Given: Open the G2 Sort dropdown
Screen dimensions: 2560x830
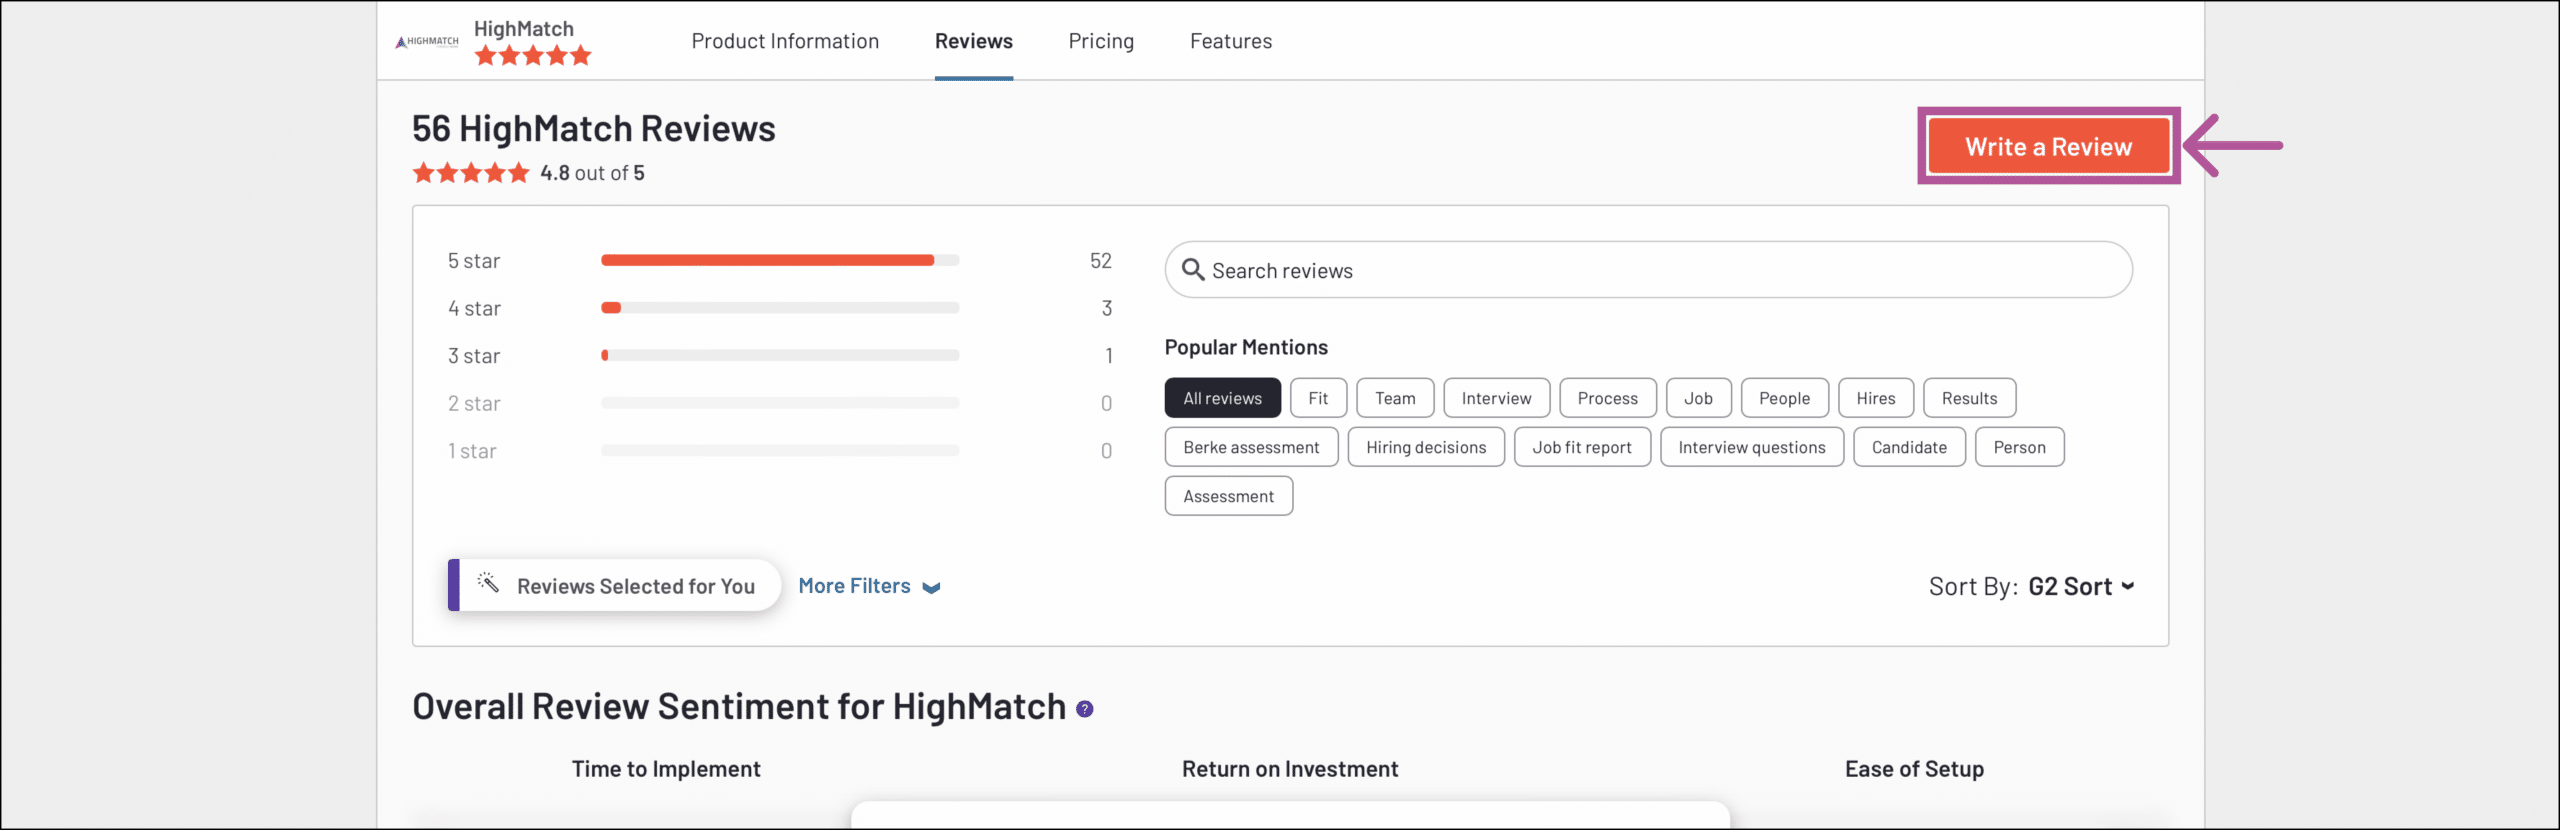Looking at the screenshot, I should (x=2080, y=587).
